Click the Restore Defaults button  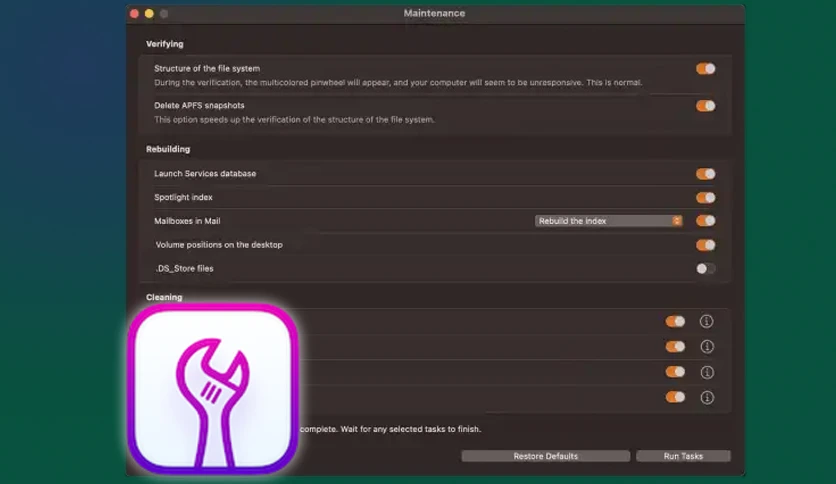click(545, 456)
